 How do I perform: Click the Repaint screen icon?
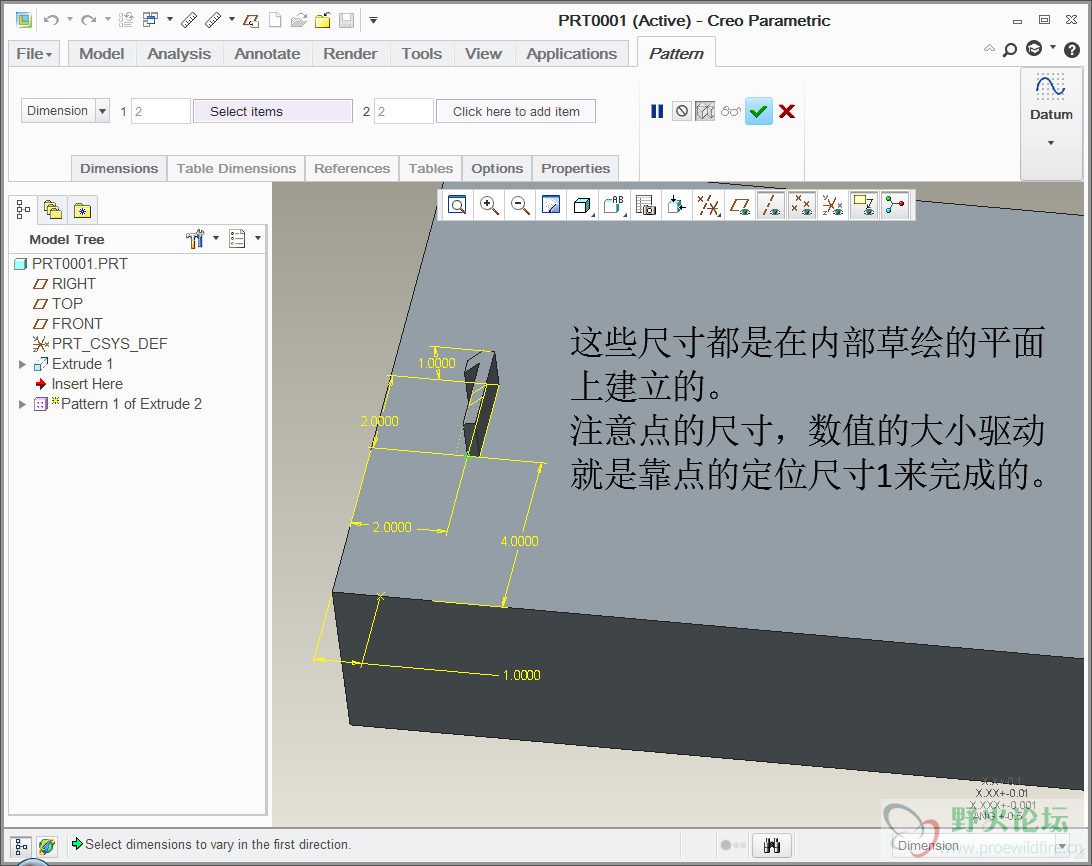551,205
